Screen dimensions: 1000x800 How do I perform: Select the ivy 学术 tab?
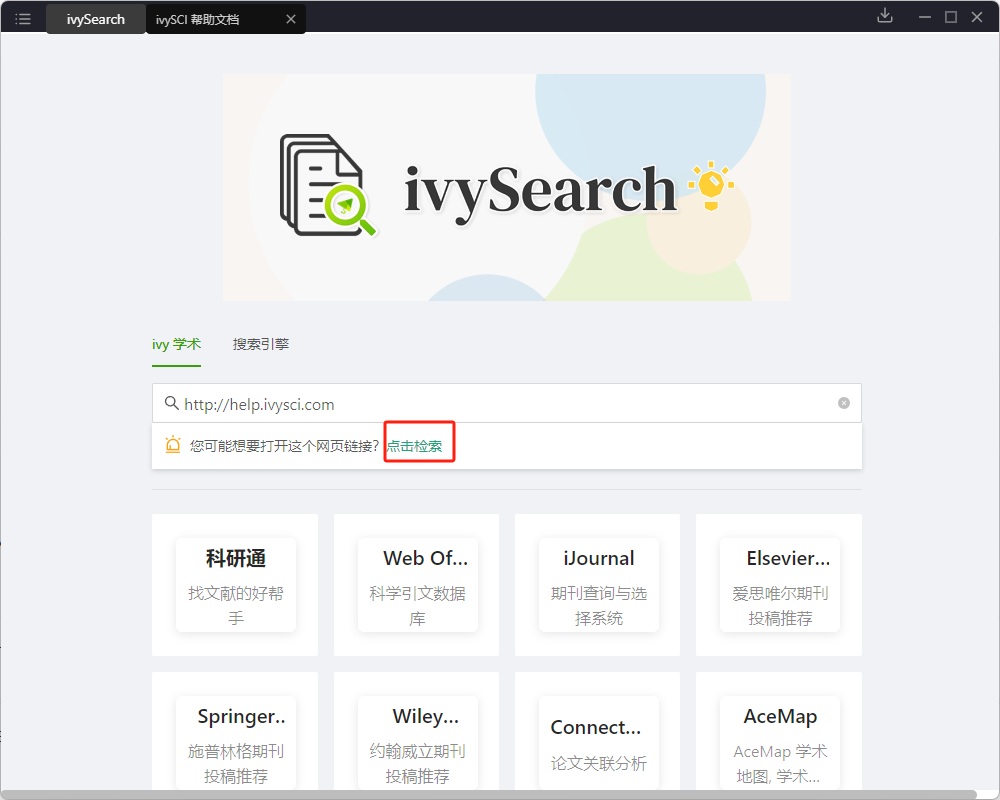click(176, 344)
